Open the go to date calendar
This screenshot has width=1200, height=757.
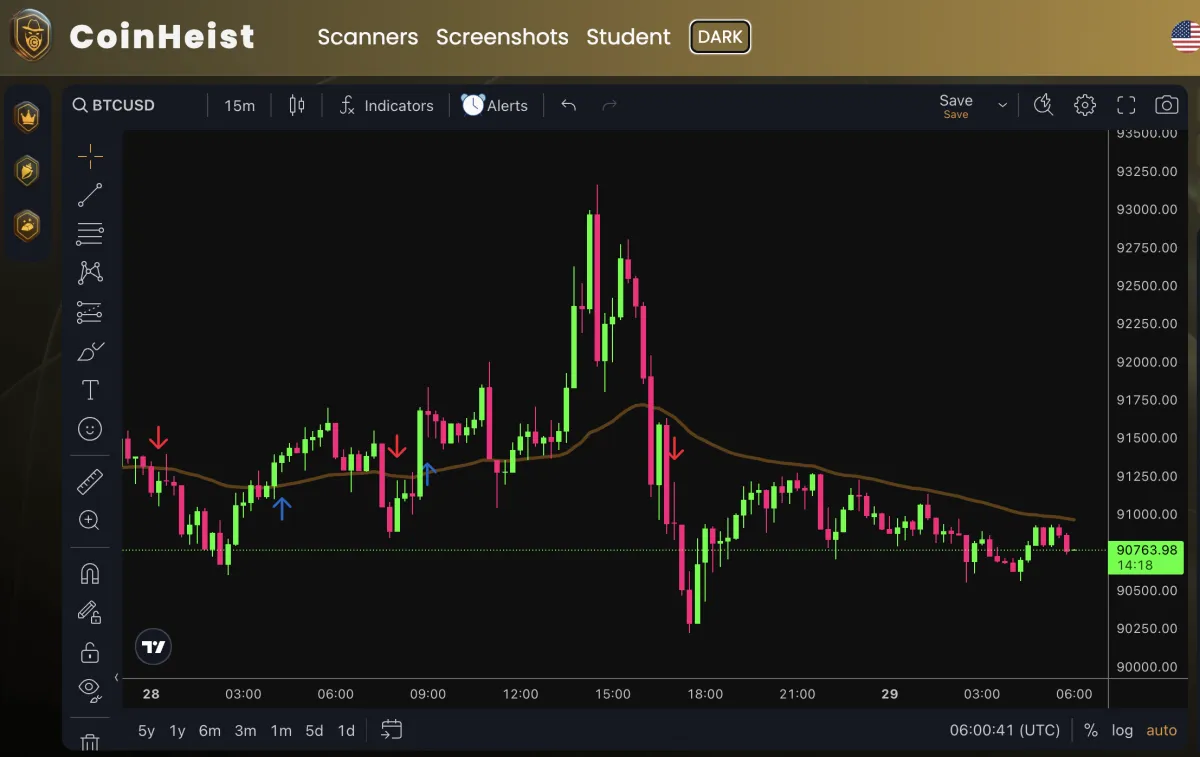click(x=392, y=730)
